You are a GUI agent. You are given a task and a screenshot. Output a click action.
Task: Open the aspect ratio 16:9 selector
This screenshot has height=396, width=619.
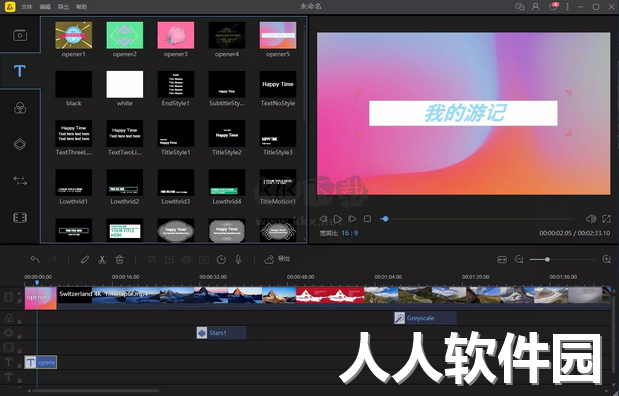[x=350, y=233]
